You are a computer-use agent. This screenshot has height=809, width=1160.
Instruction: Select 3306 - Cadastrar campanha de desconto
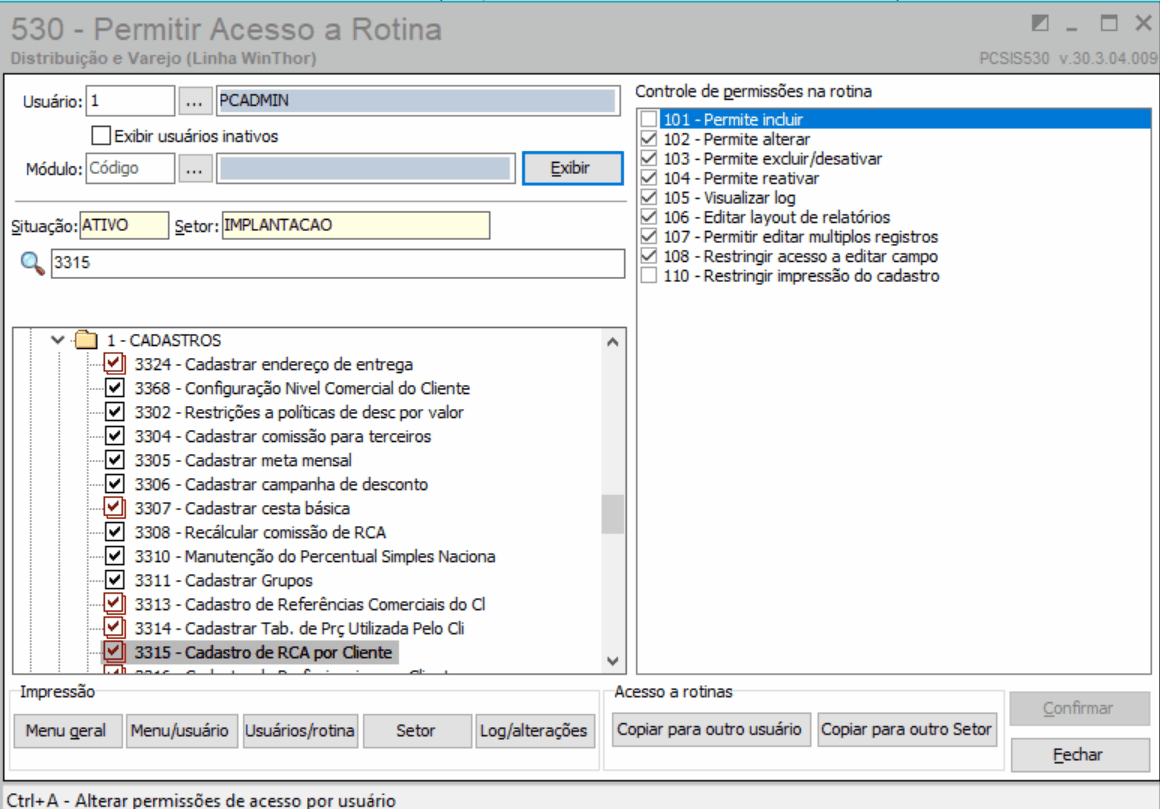pyautogui.click(x=281, y=484)
